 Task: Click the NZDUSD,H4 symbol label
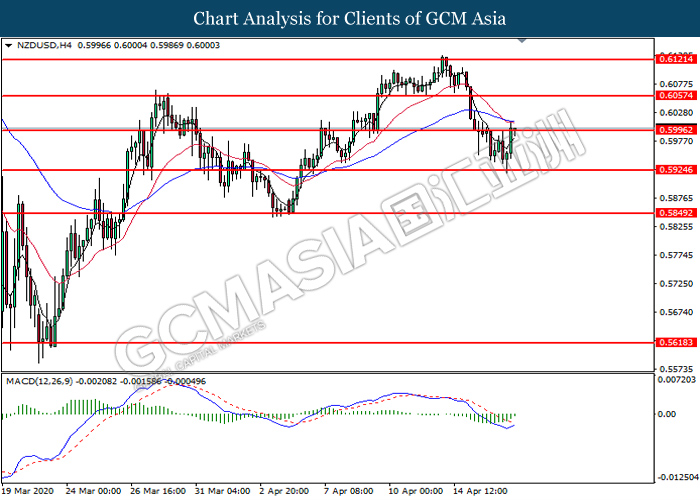click(x=44, y=46)
